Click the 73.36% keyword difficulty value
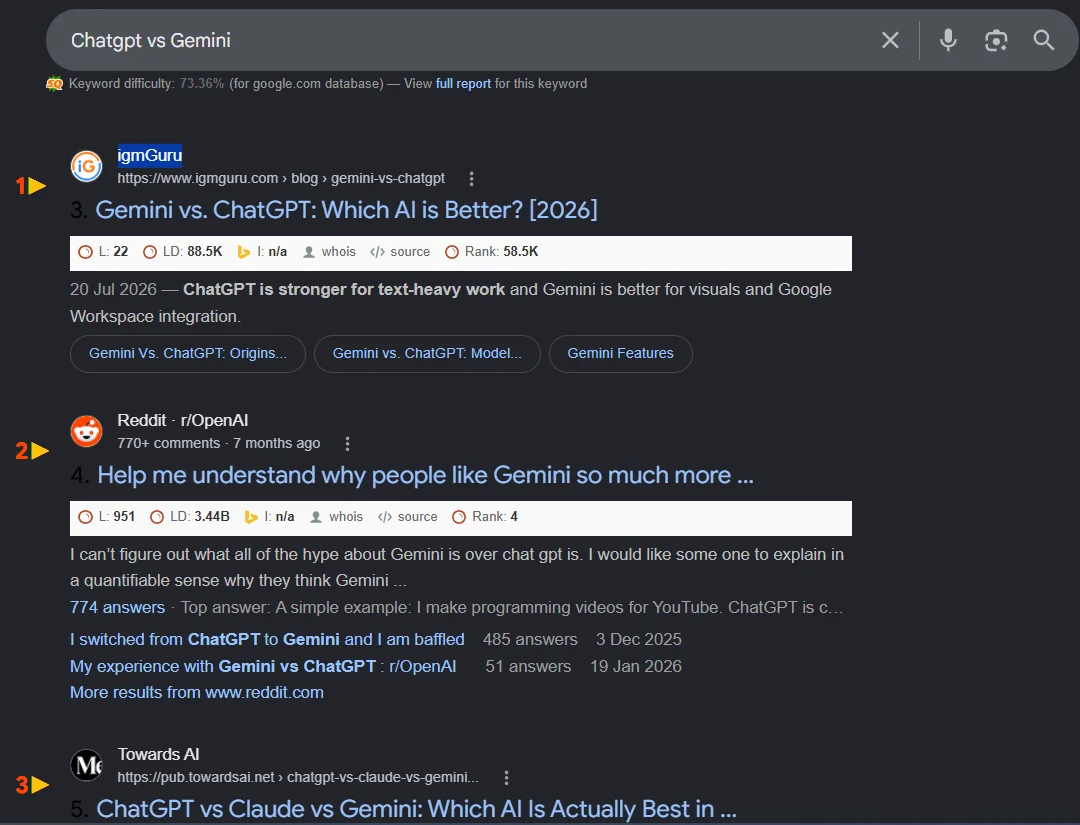The width and height of the screenshot is (1080, 825). pos(202,84)
